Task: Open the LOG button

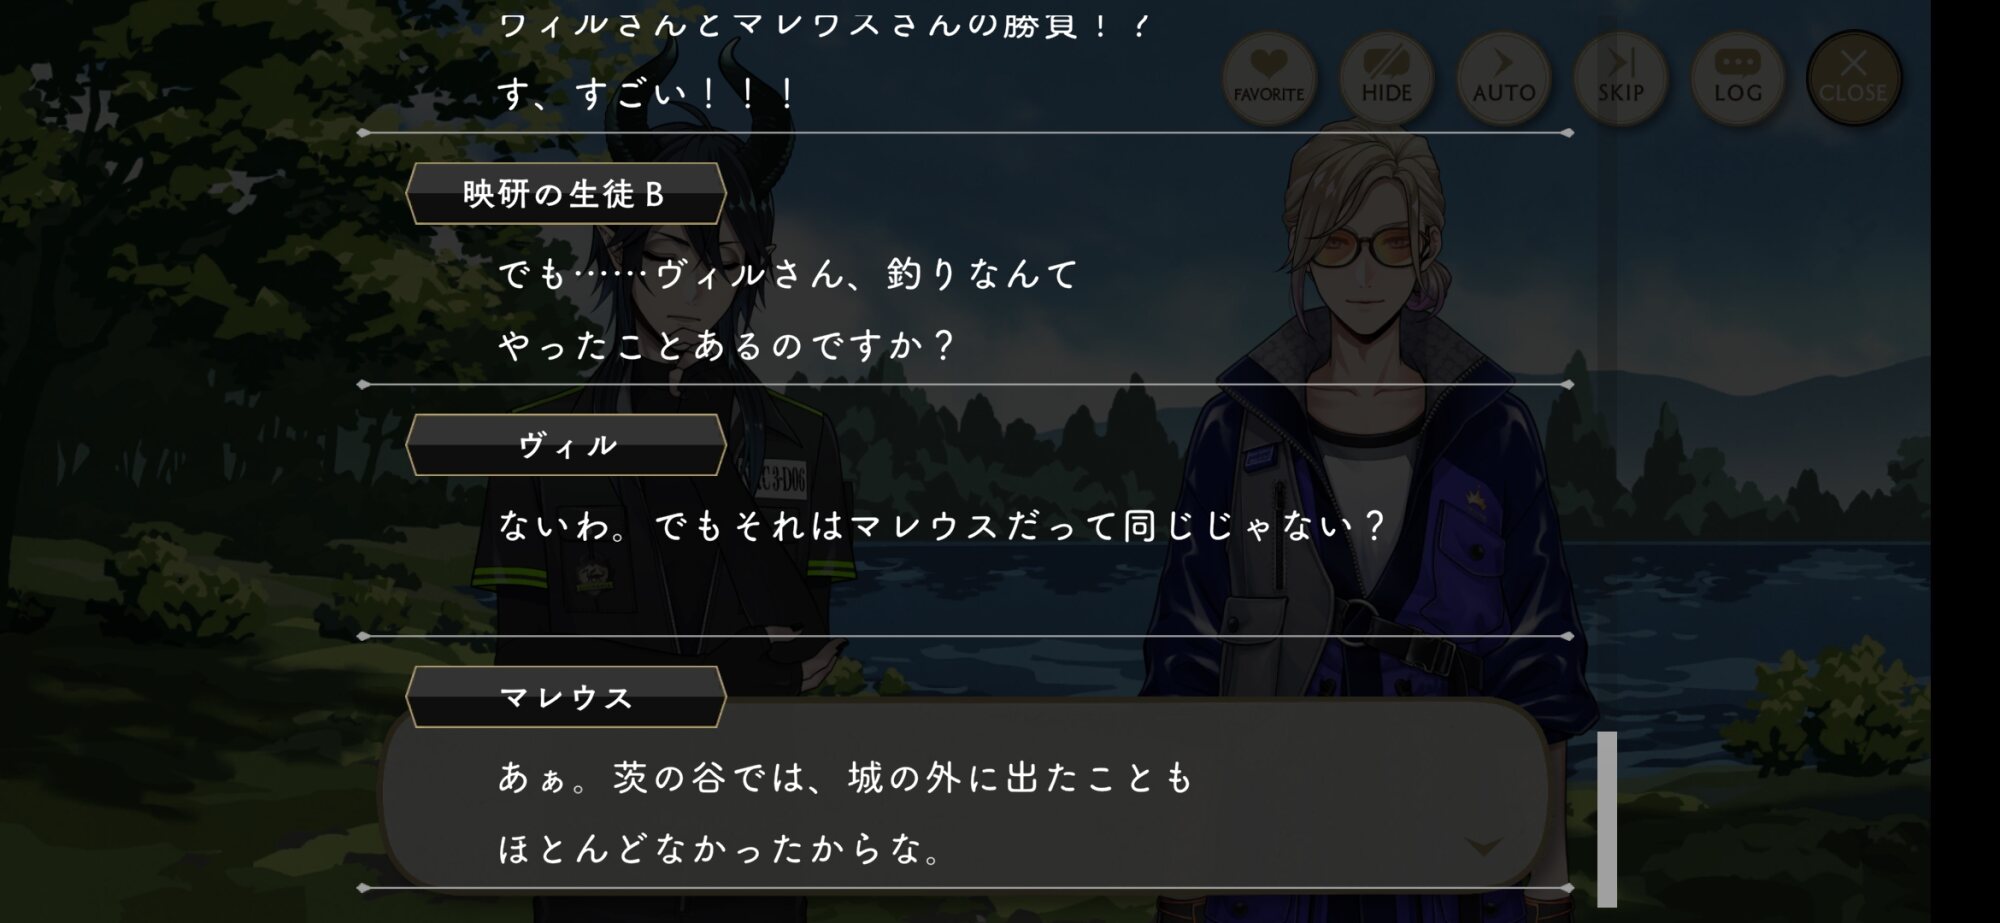Action: tap(1737, 78)
